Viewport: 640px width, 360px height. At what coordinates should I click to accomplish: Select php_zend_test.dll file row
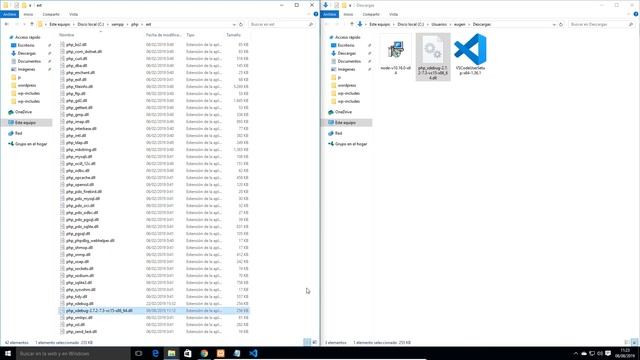(x=154, y=332)
